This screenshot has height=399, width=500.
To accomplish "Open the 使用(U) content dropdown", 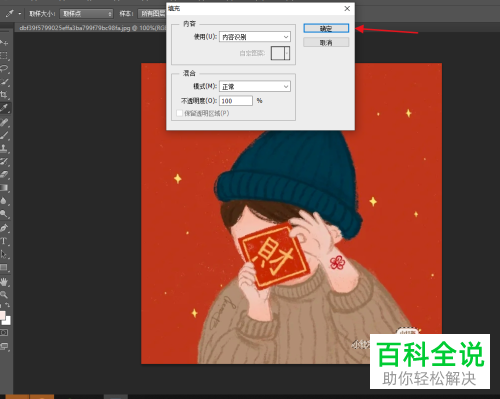I will coord(255,37).
